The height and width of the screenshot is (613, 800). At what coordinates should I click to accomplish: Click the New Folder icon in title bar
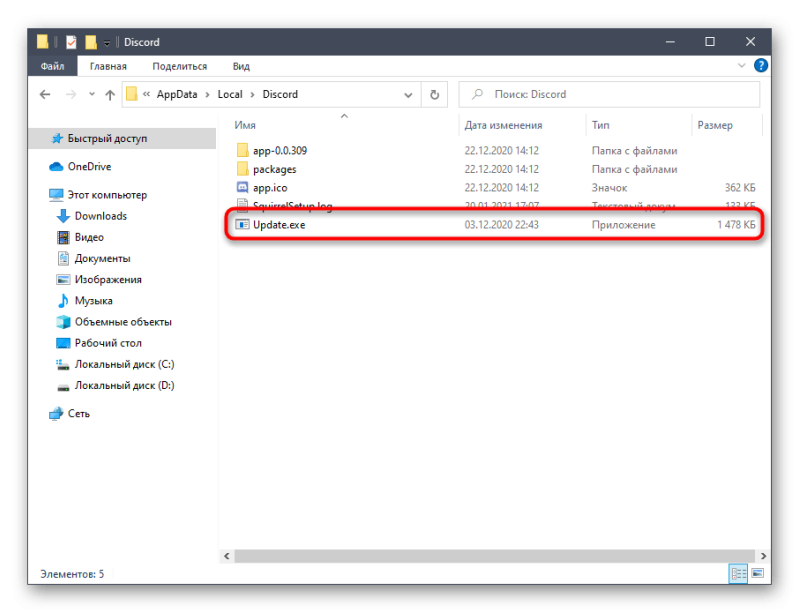(x=91, y=42)
